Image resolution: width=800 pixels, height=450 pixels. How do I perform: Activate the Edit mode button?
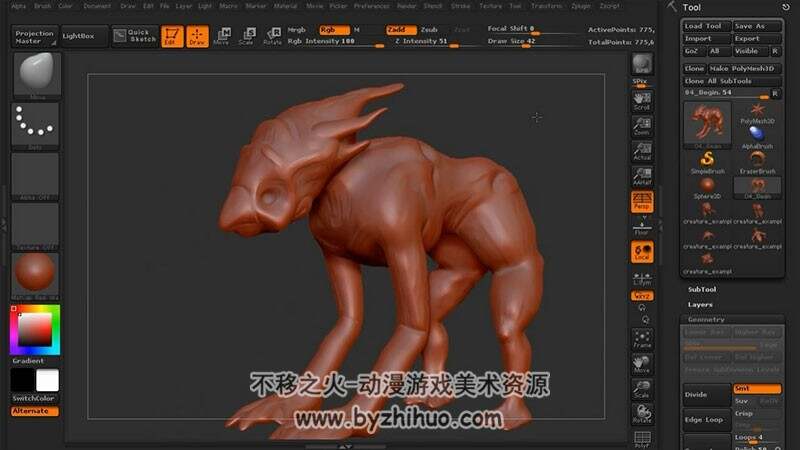tap(172, 36)
